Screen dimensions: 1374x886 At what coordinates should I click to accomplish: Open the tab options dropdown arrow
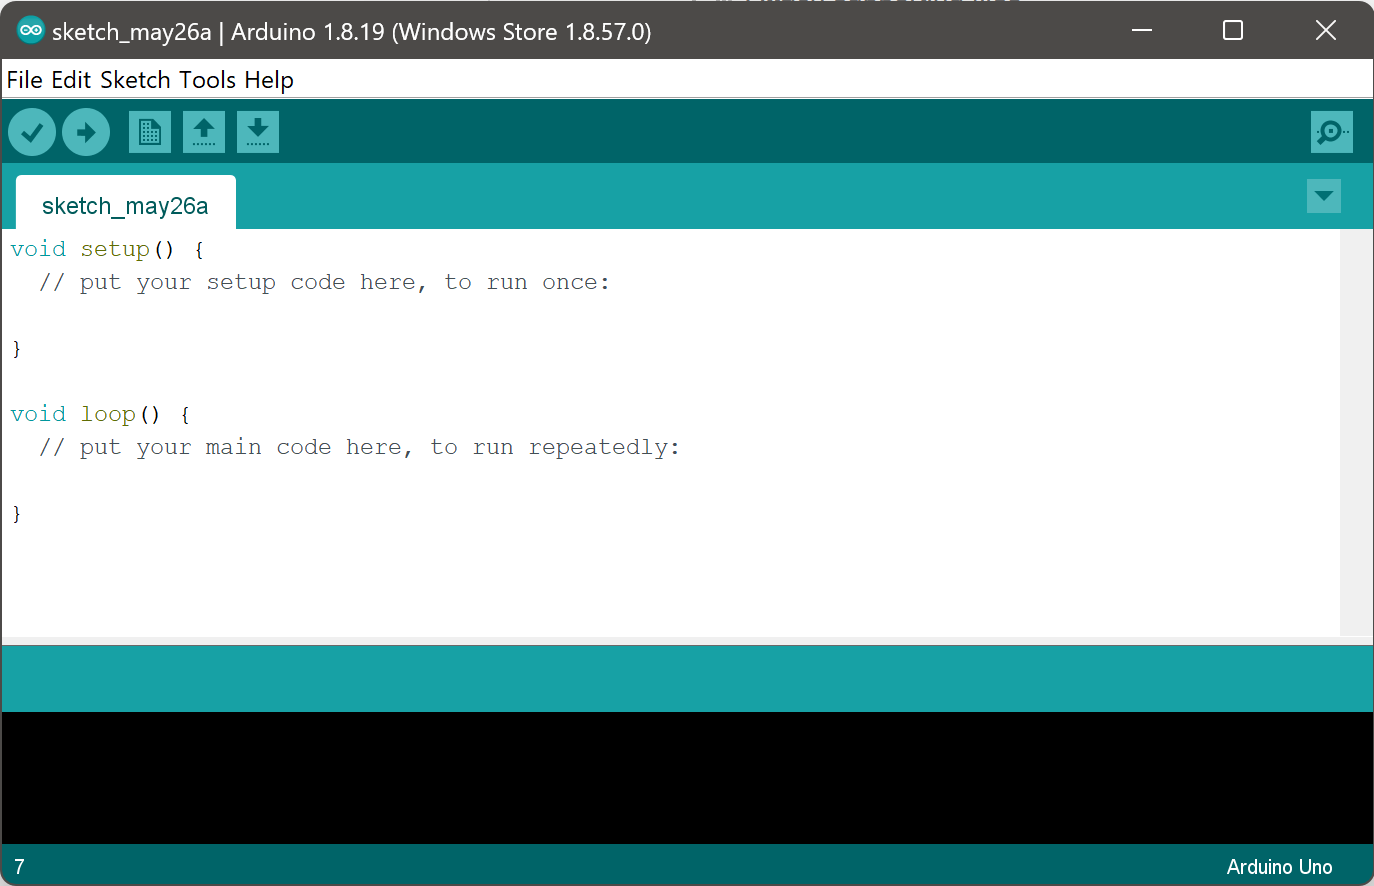click(1324, 196)
